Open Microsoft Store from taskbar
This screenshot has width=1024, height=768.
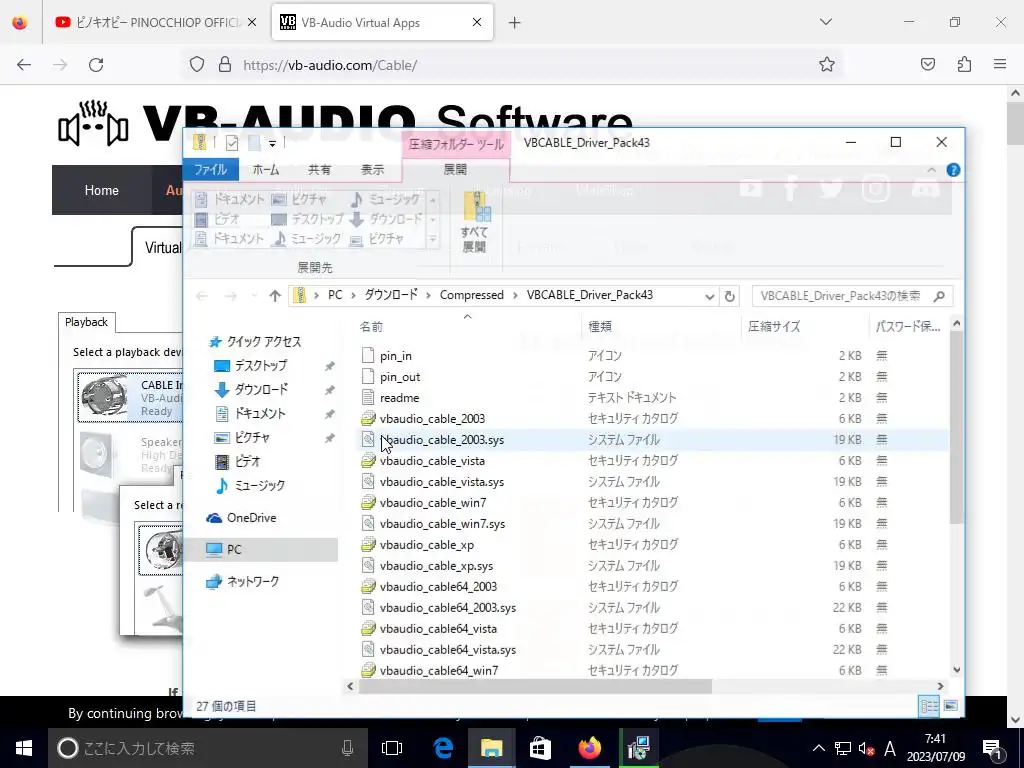(x=540, y=748)
